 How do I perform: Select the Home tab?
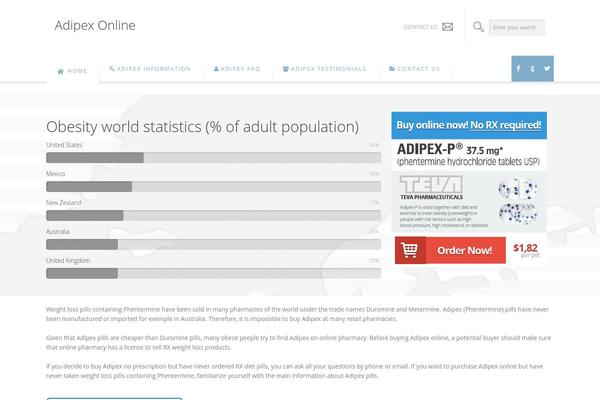72,71
